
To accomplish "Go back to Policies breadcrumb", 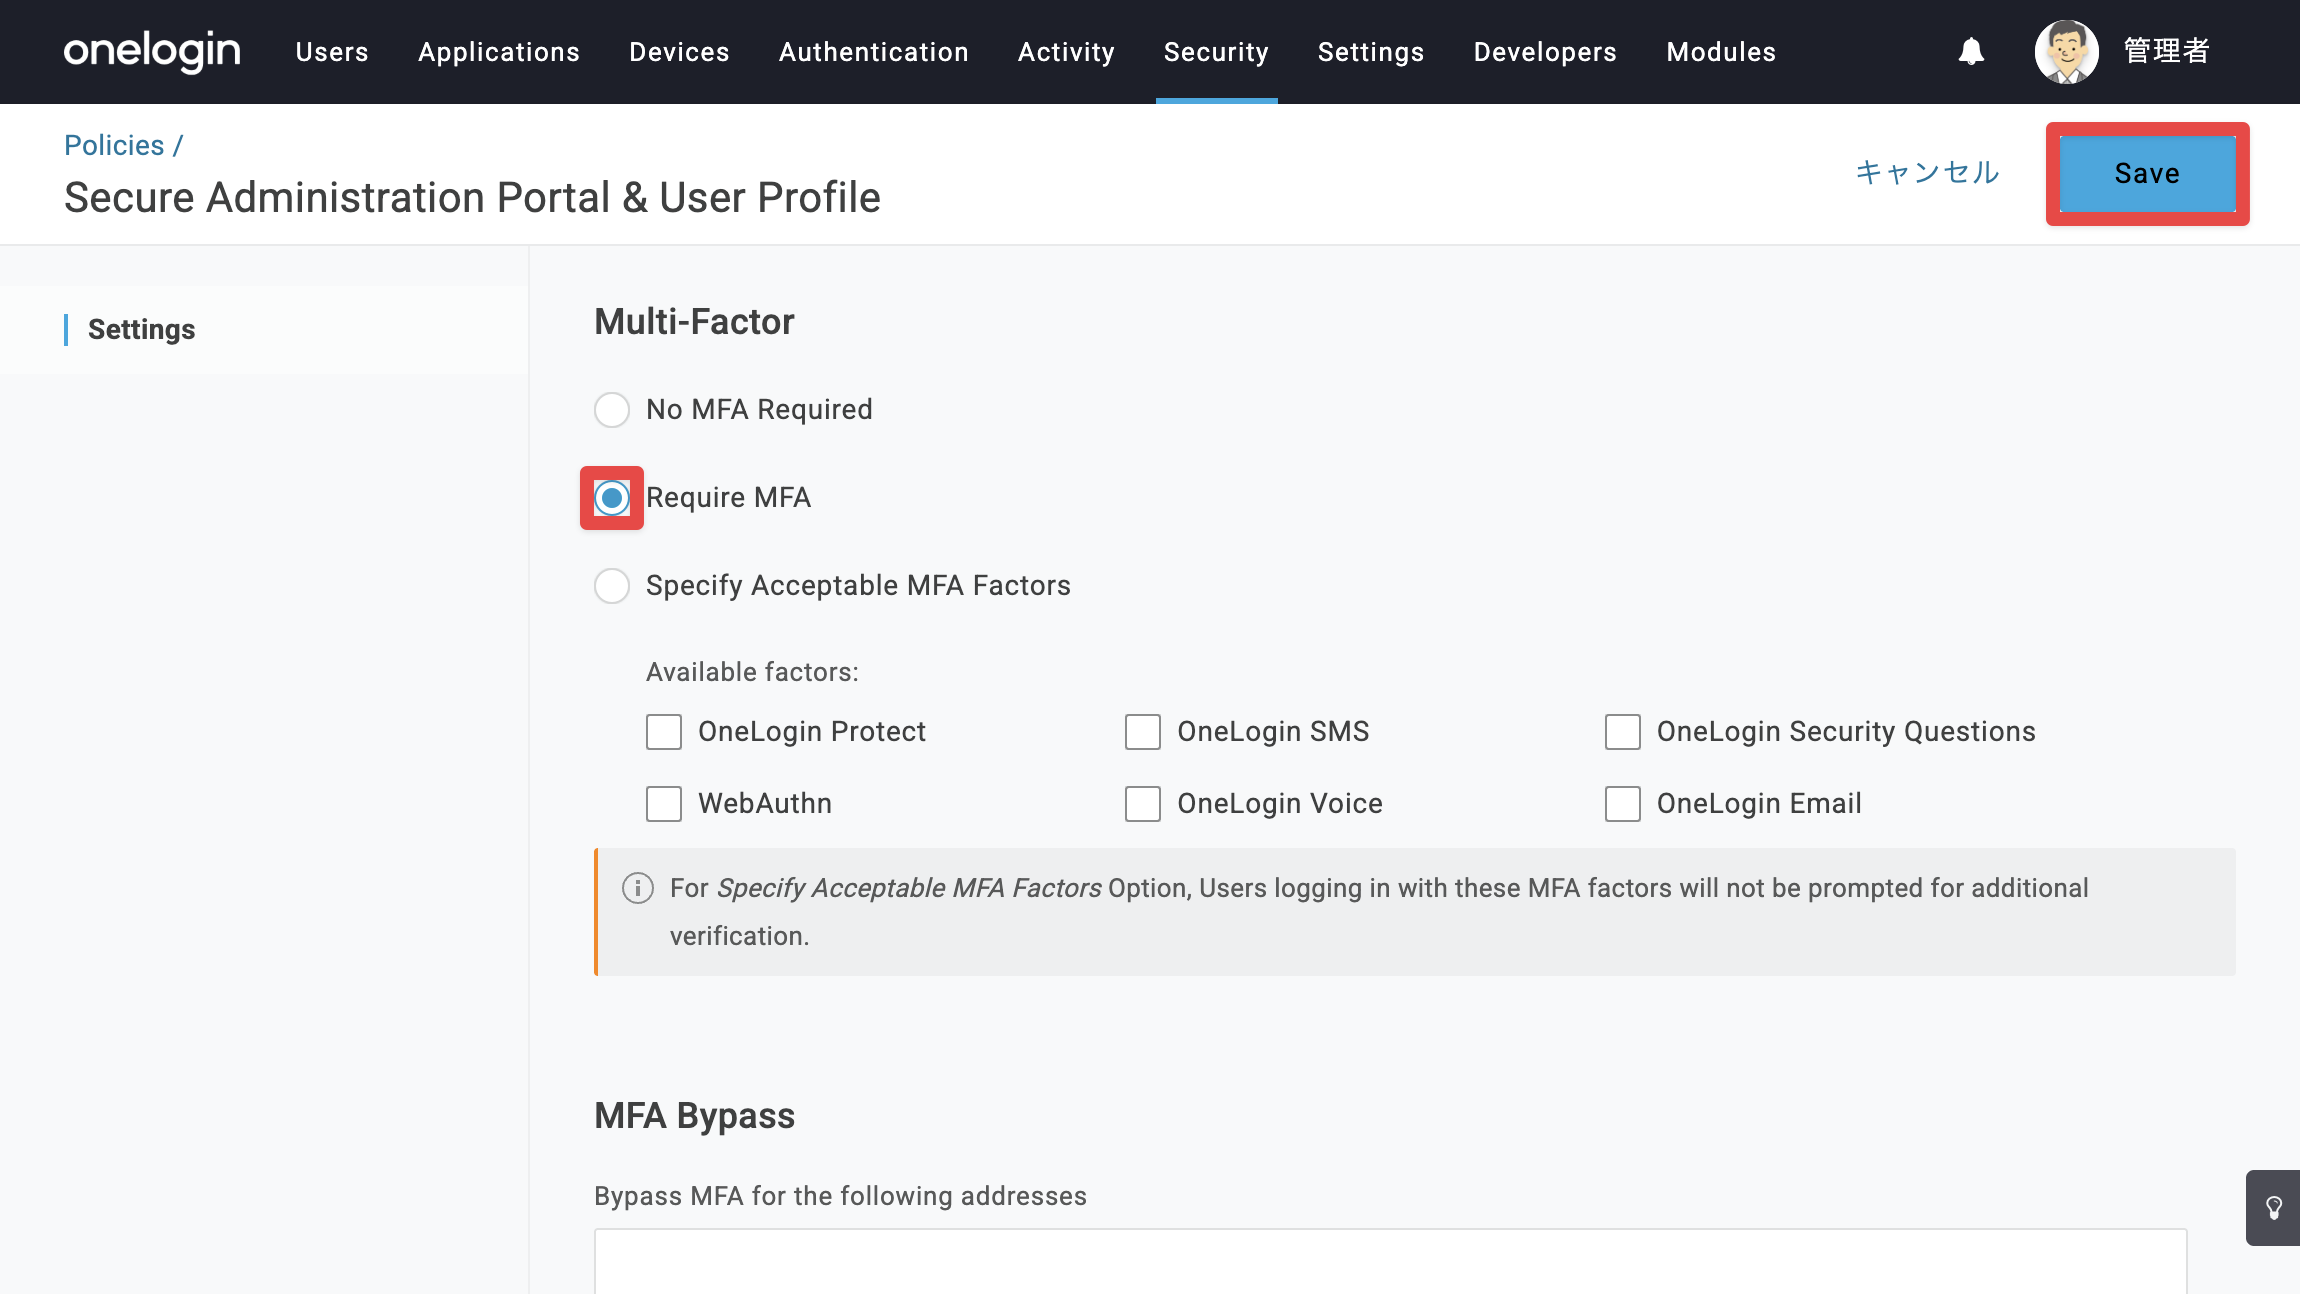I will [x=114, y=145].
